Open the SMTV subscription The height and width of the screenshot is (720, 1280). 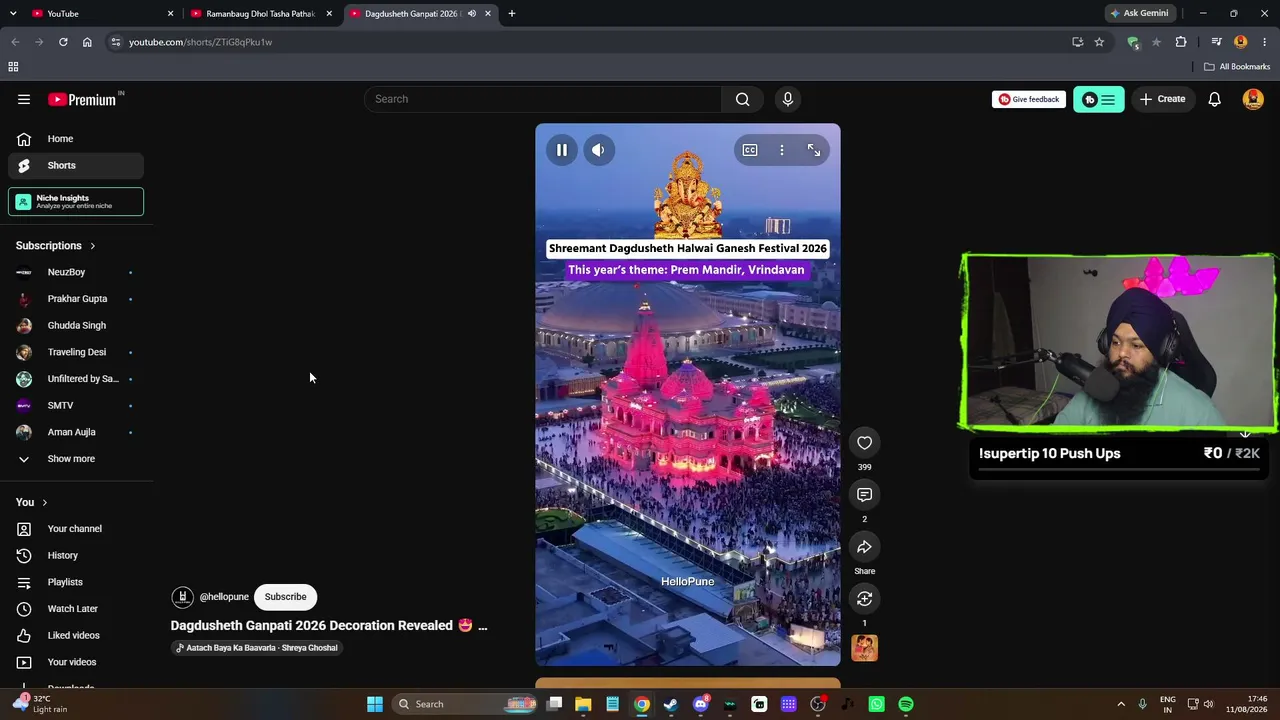point(76,405)
